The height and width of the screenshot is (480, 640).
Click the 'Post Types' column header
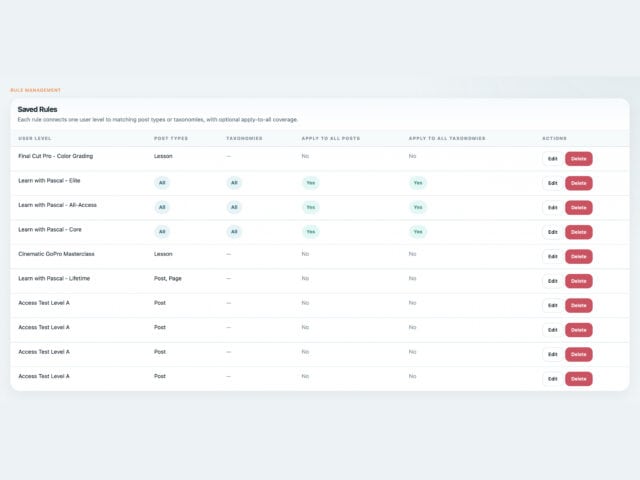click(171, 138)
